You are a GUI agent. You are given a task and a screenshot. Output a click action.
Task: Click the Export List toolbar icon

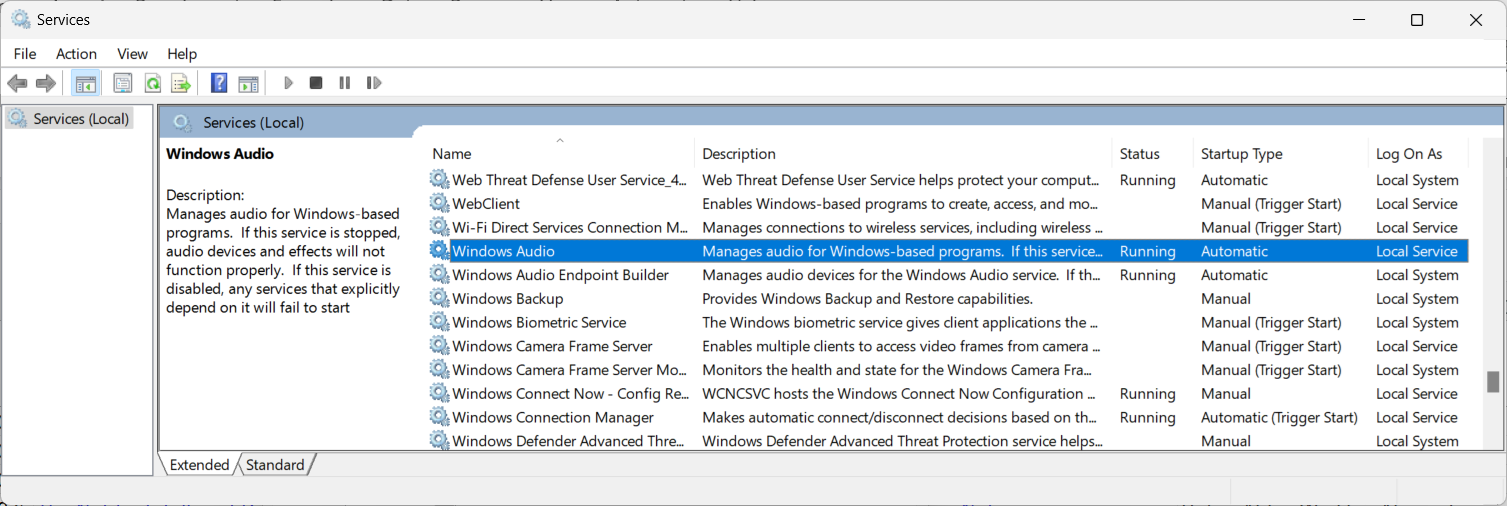tap(180, 83)
